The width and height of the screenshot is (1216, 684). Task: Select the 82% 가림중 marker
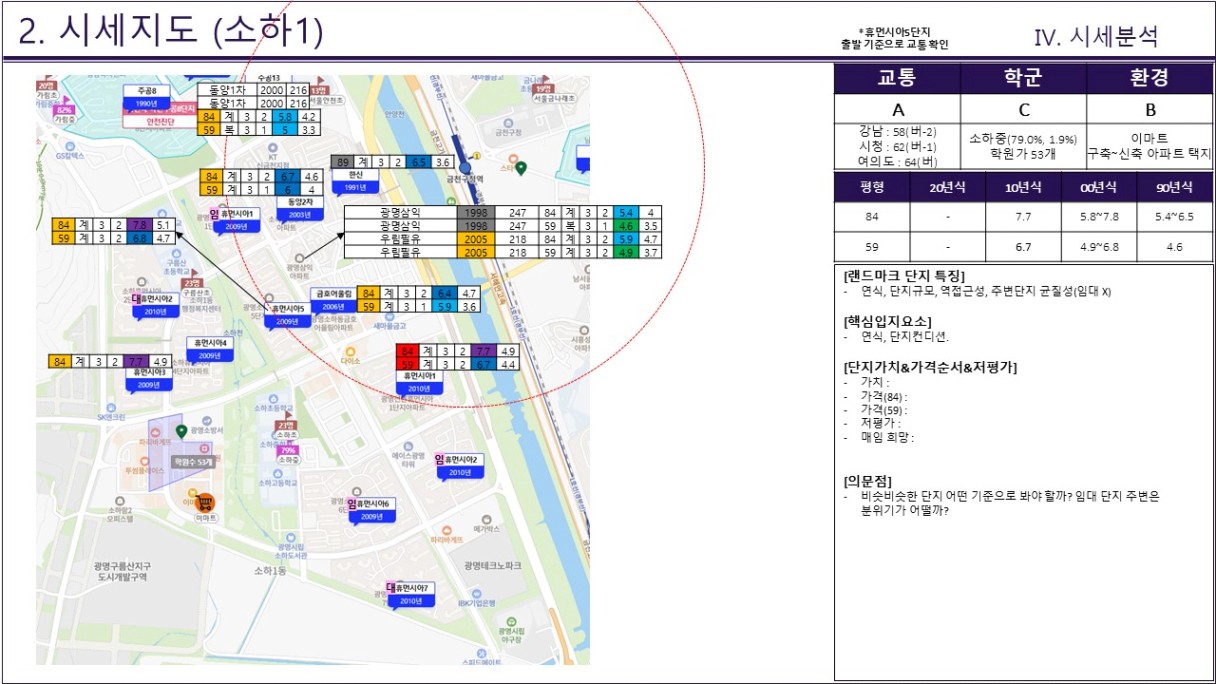(66, 110)
